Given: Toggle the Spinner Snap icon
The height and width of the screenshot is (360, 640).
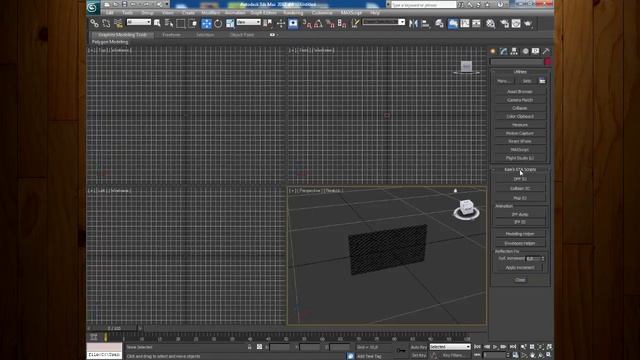Looking at the screenshot, I should (x=342, y=23).
